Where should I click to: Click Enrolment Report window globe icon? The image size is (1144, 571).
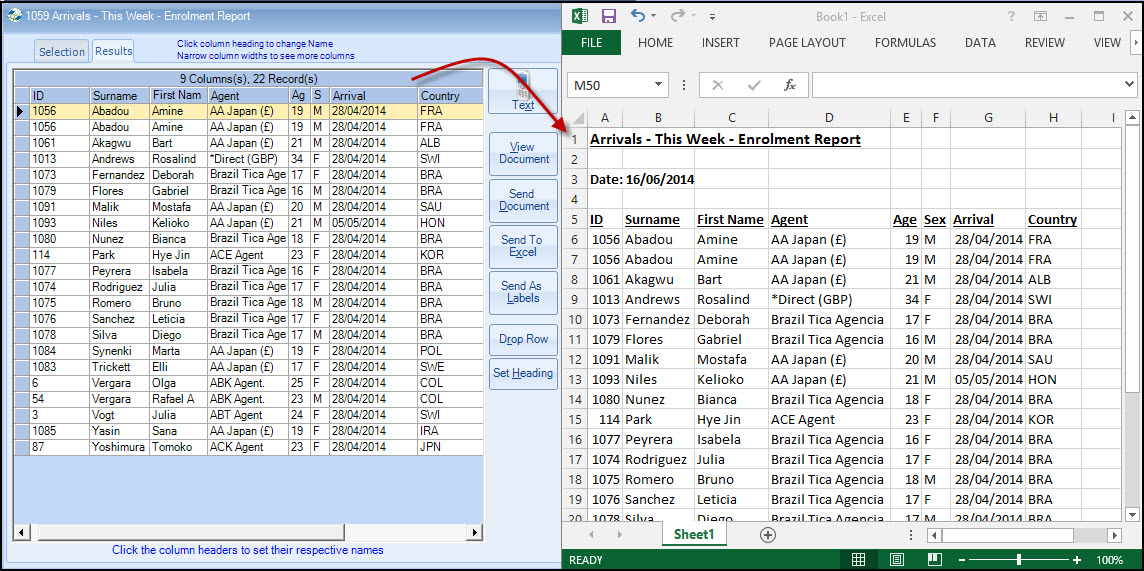(x=13, y=15)
